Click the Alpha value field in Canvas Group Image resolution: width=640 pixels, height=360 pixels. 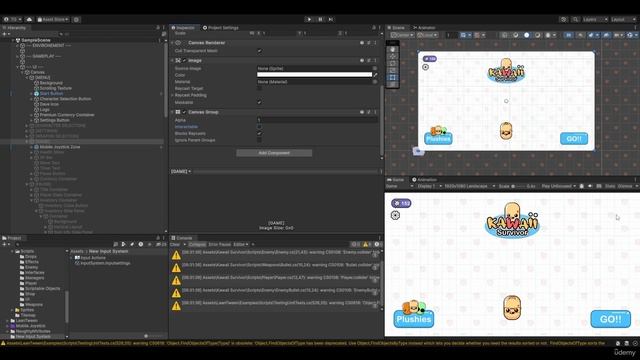[x=317, y=120]
